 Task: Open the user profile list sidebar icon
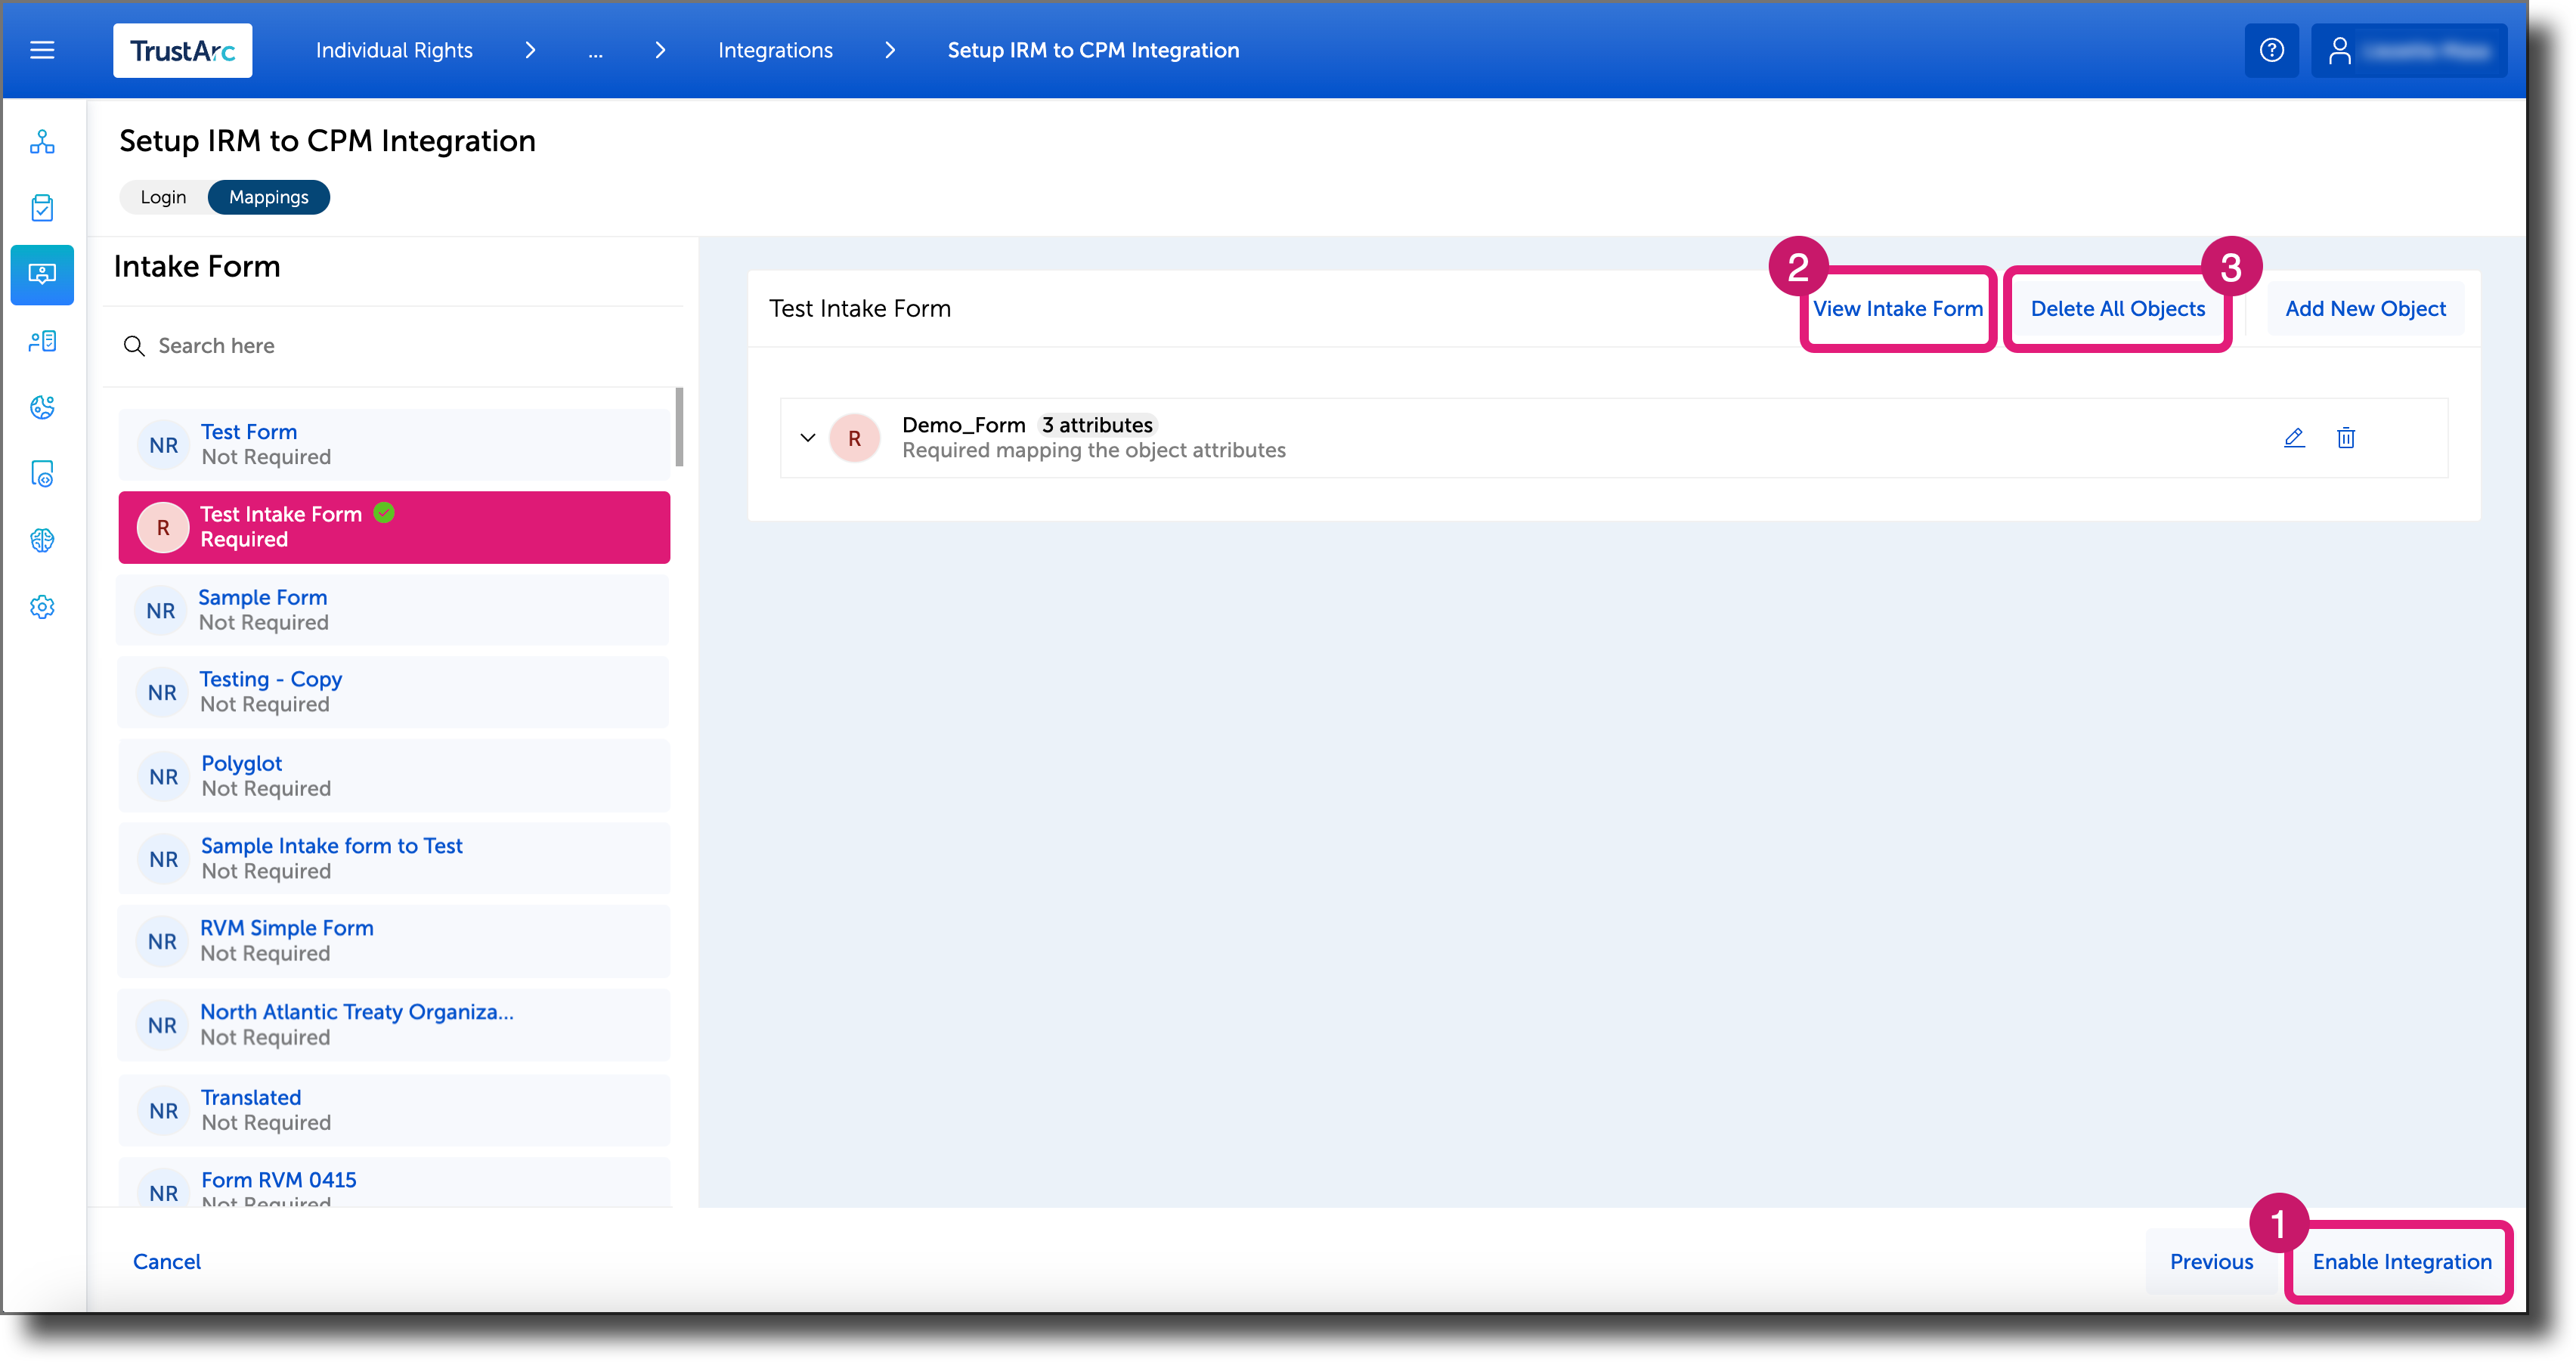click(42, 340)
